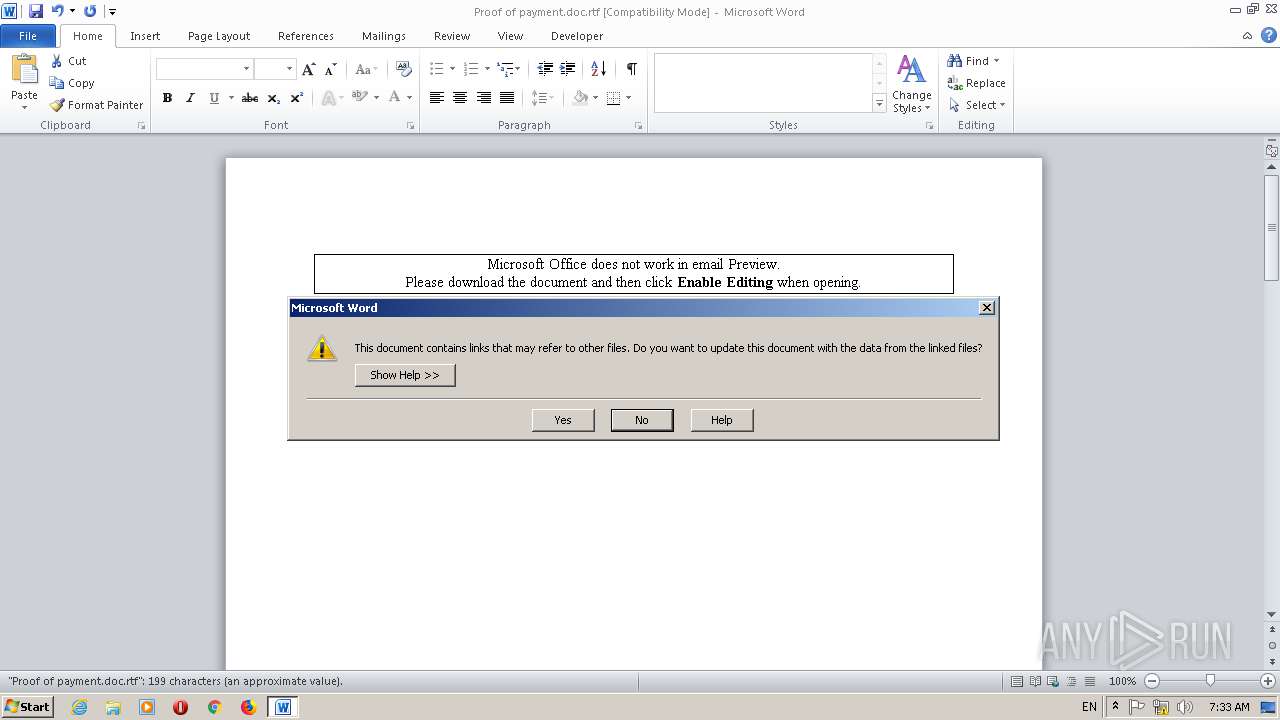
Task: Click the Shrink Font icon
Action: coord(330,69)
